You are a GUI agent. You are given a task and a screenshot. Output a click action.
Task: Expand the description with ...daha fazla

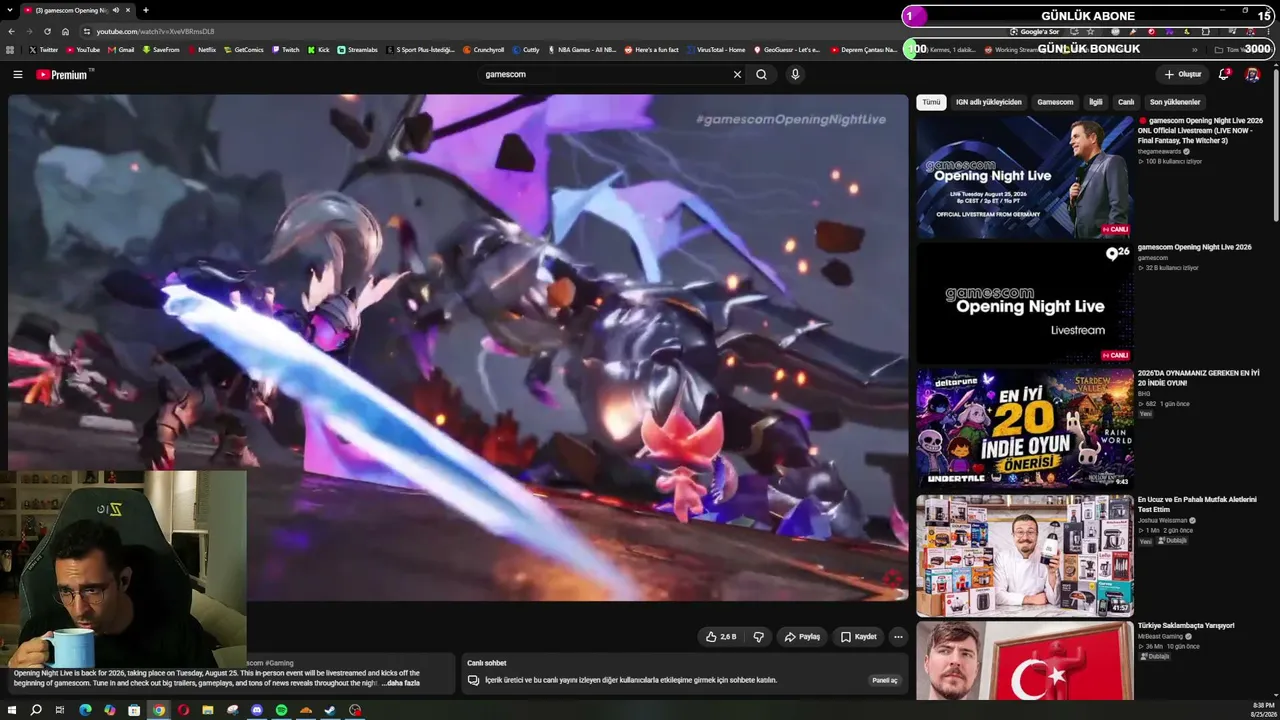pos(400,684)
